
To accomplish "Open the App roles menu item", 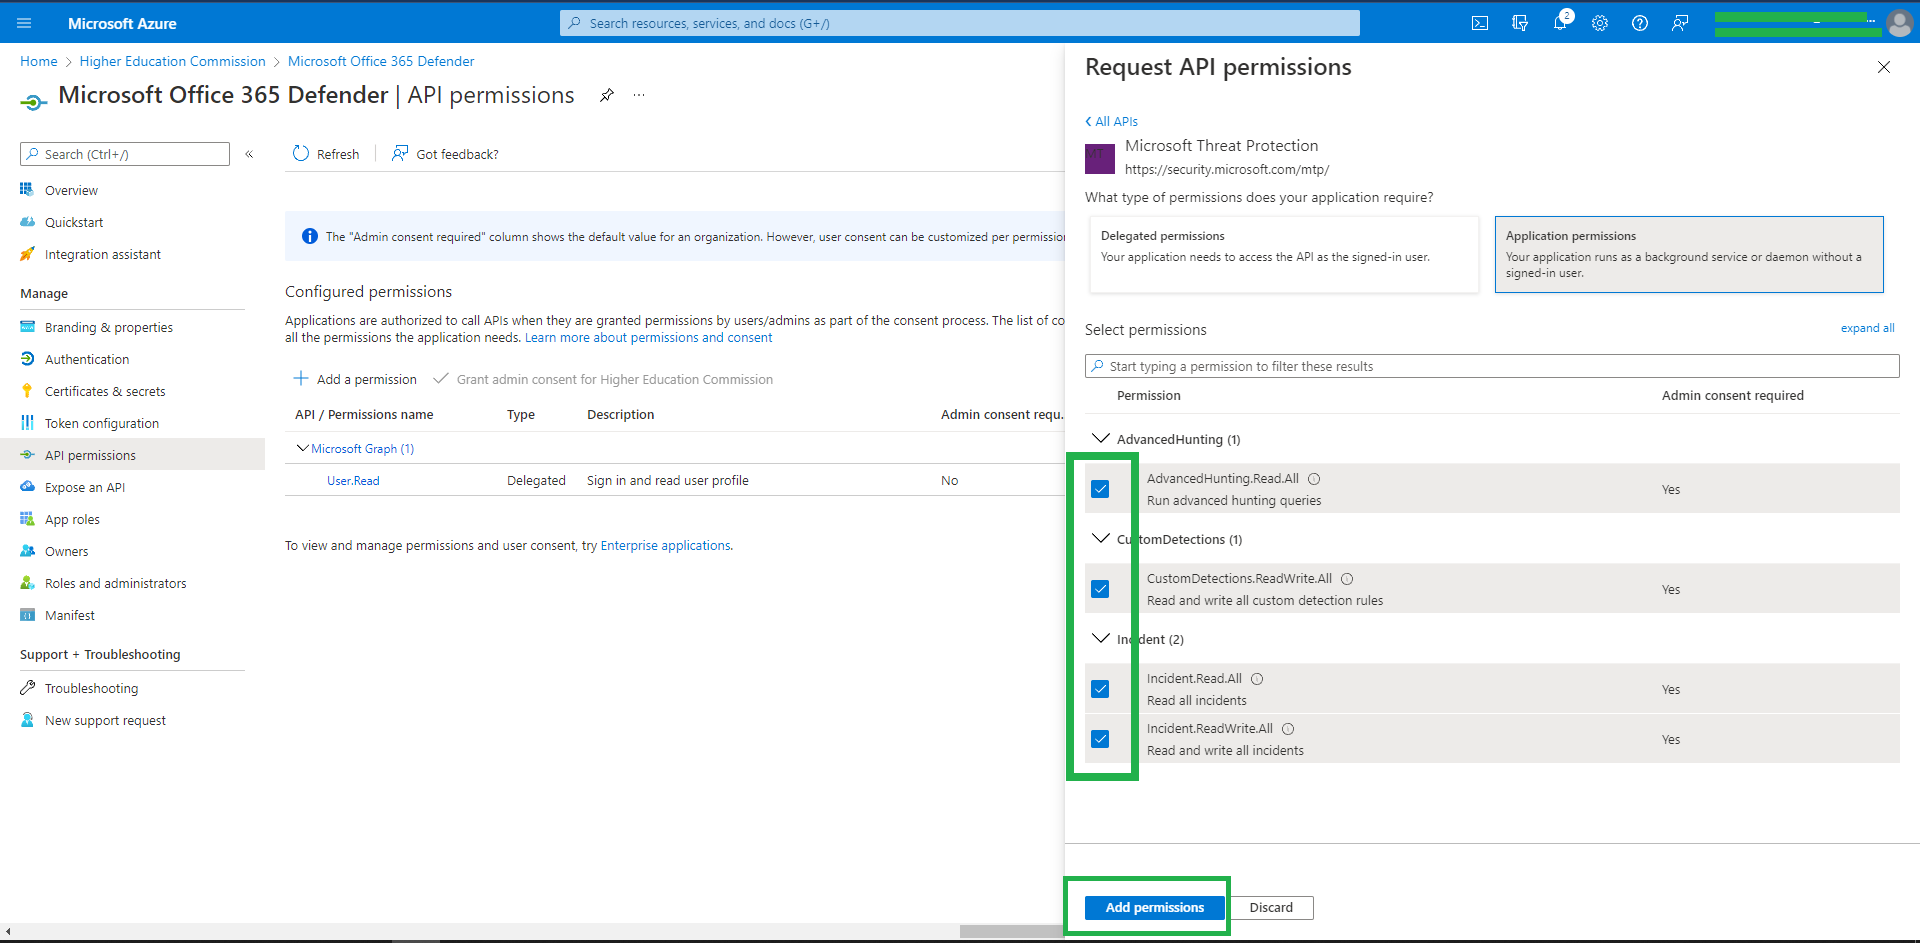I will (72, 519).
